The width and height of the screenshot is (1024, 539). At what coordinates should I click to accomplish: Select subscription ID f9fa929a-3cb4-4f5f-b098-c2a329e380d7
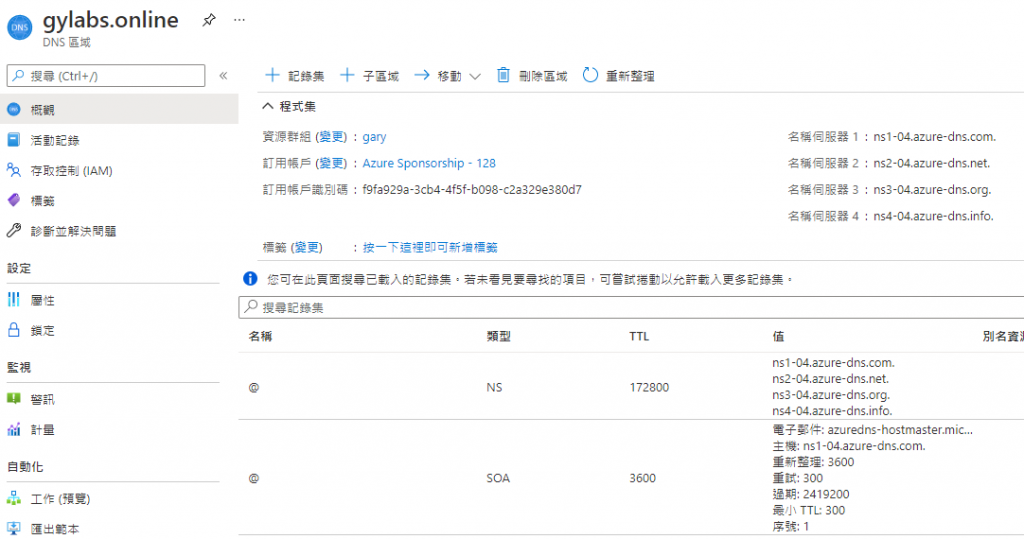tap(472, 189)
